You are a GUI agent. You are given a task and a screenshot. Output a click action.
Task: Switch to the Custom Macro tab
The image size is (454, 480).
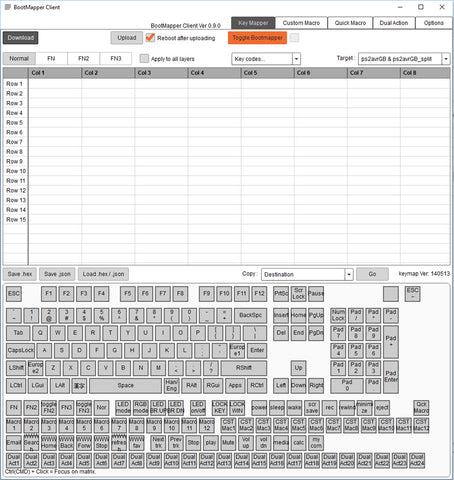coord(301,23)
